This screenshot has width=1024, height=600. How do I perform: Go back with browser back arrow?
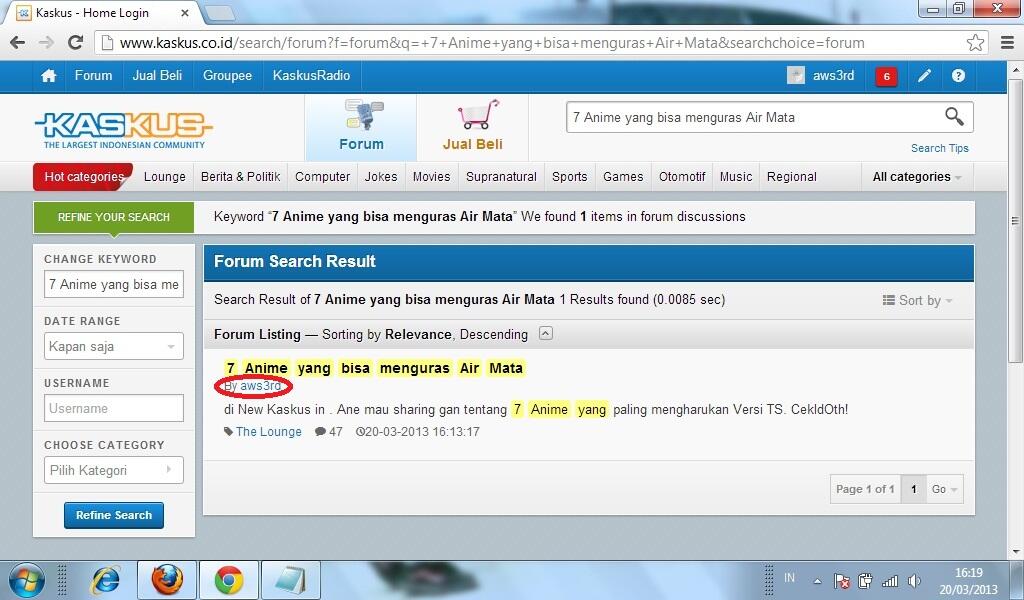pos(18,42)
